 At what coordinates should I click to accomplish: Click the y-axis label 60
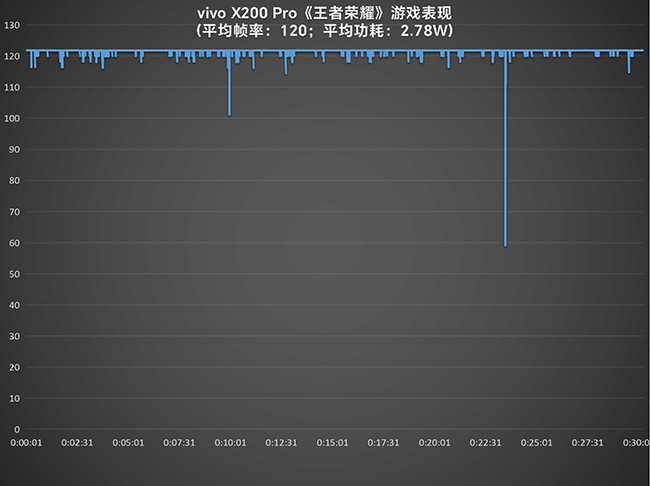coord(15,243)
